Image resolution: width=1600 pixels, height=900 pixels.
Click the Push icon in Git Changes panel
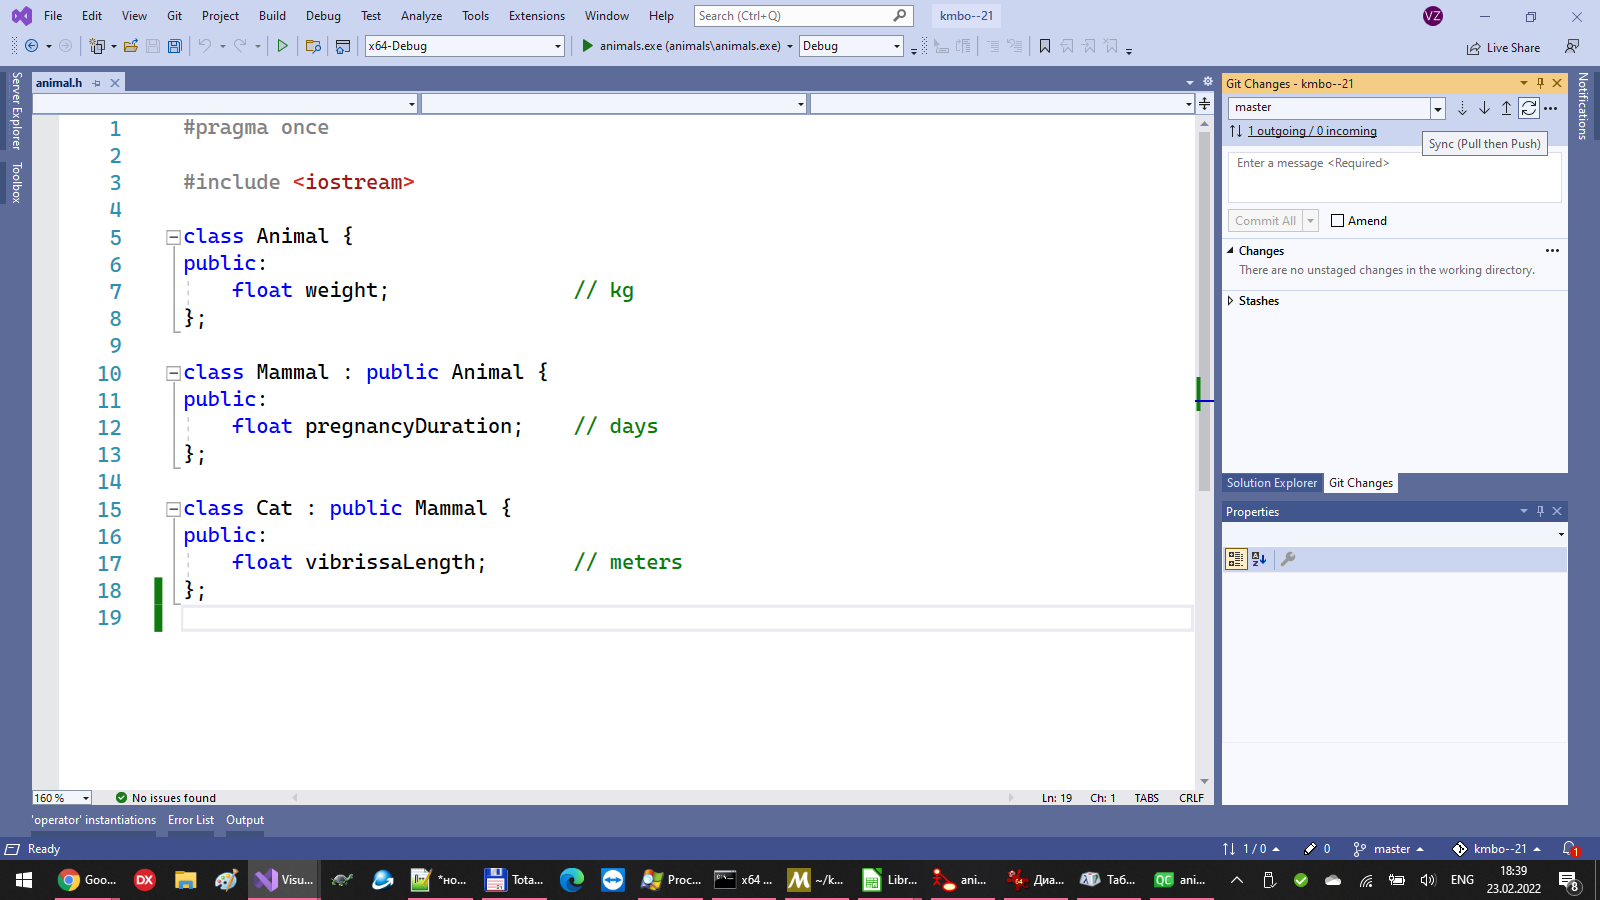(x=1506, y=108)
